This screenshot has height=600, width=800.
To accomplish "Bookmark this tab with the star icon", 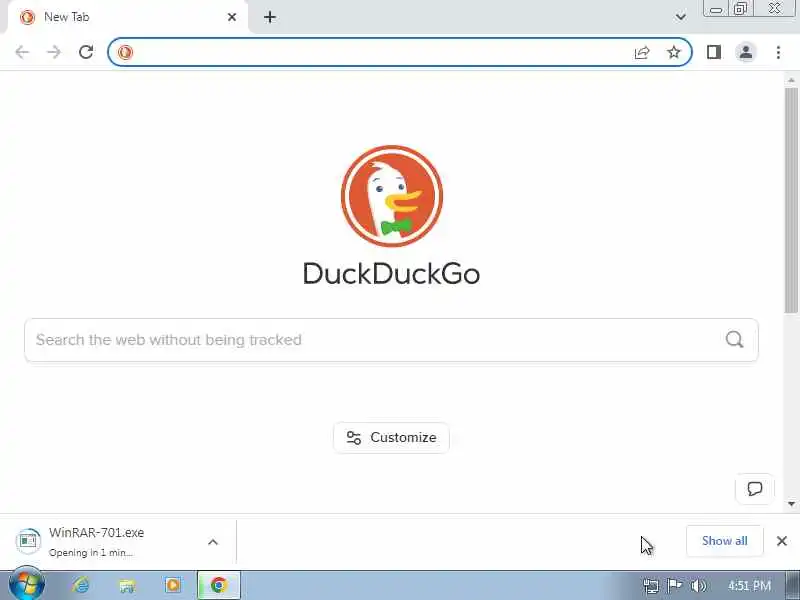I will (674, 52).
